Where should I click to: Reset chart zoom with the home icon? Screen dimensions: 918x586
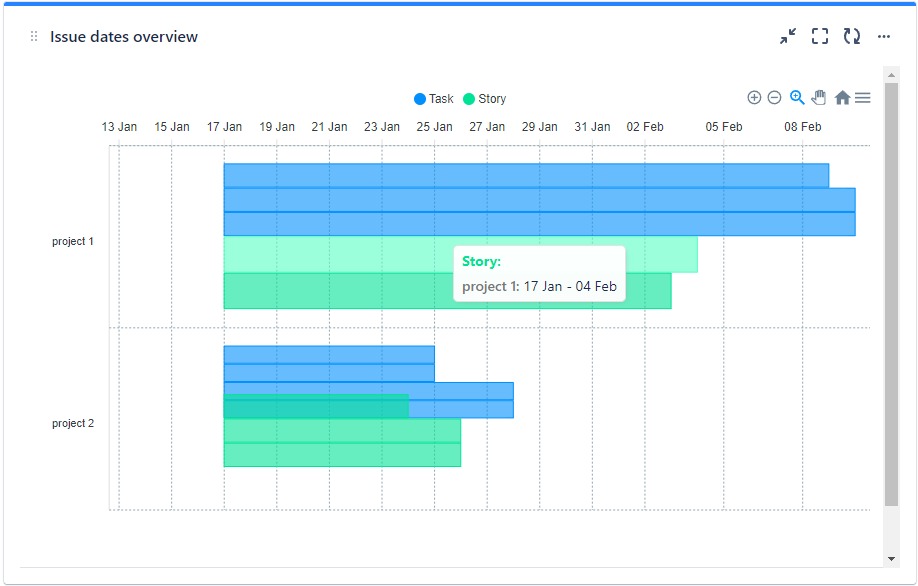[x=842, y=97]
